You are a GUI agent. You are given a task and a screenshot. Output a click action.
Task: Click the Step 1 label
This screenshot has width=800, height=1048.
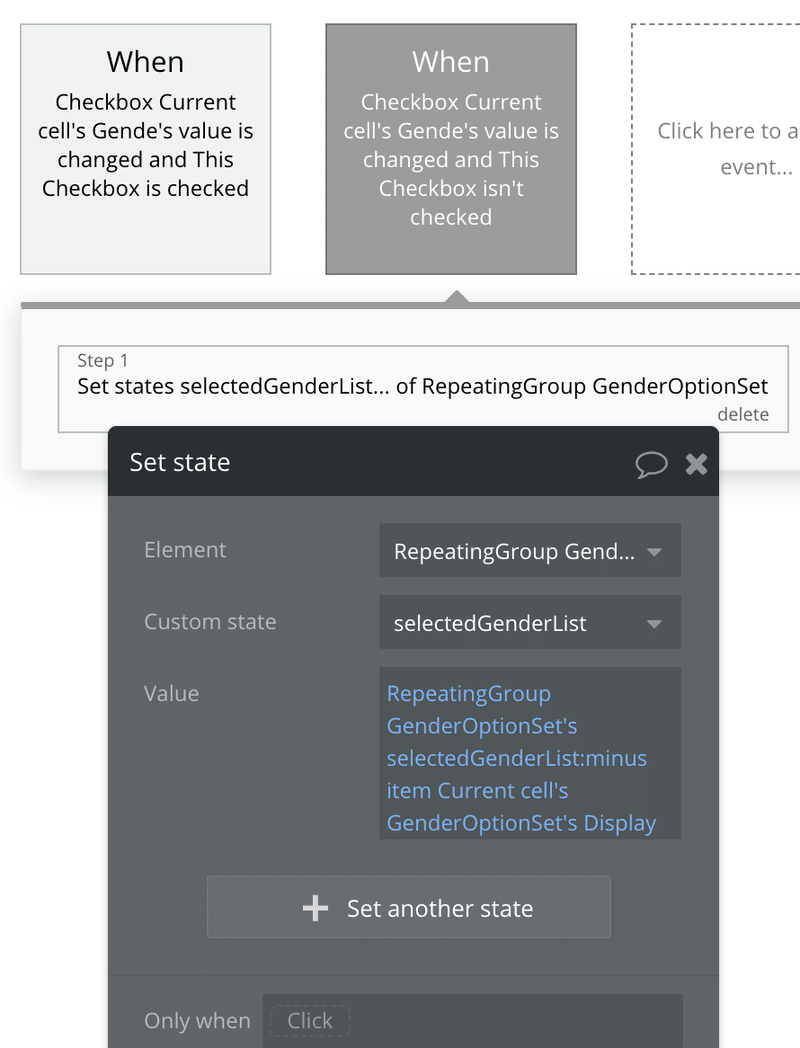[x=102, y=361]
